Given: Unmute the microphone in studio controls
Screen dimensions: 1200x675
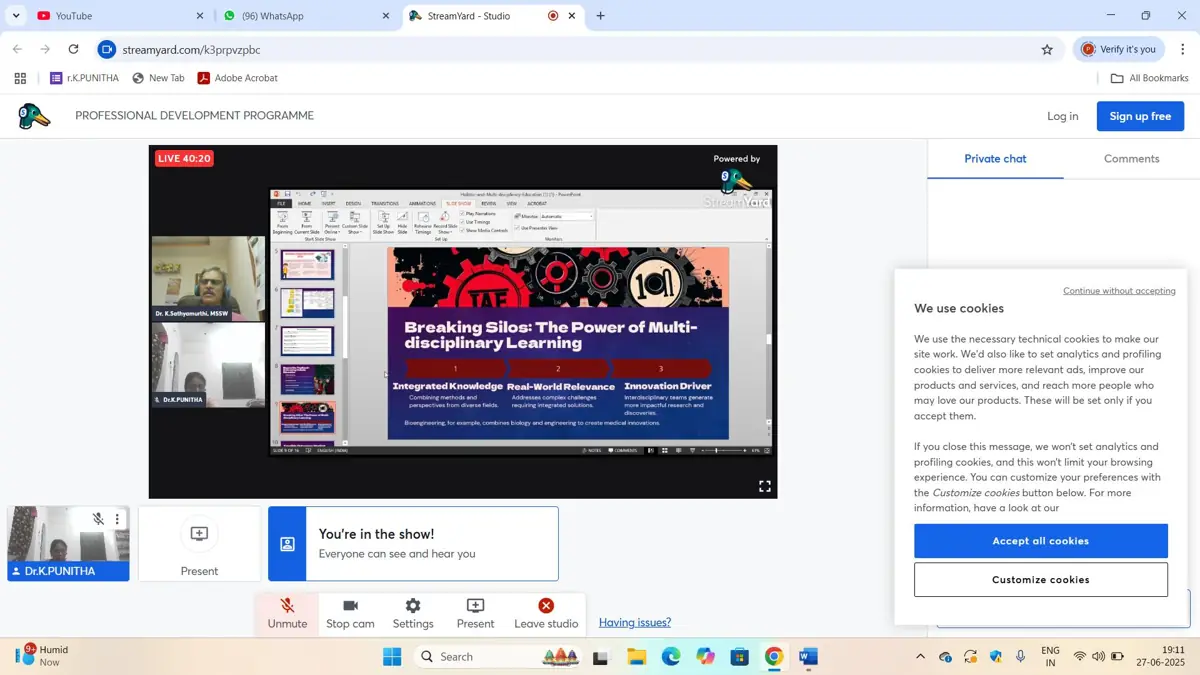Looking at the screenshot, I should [287, 614].
